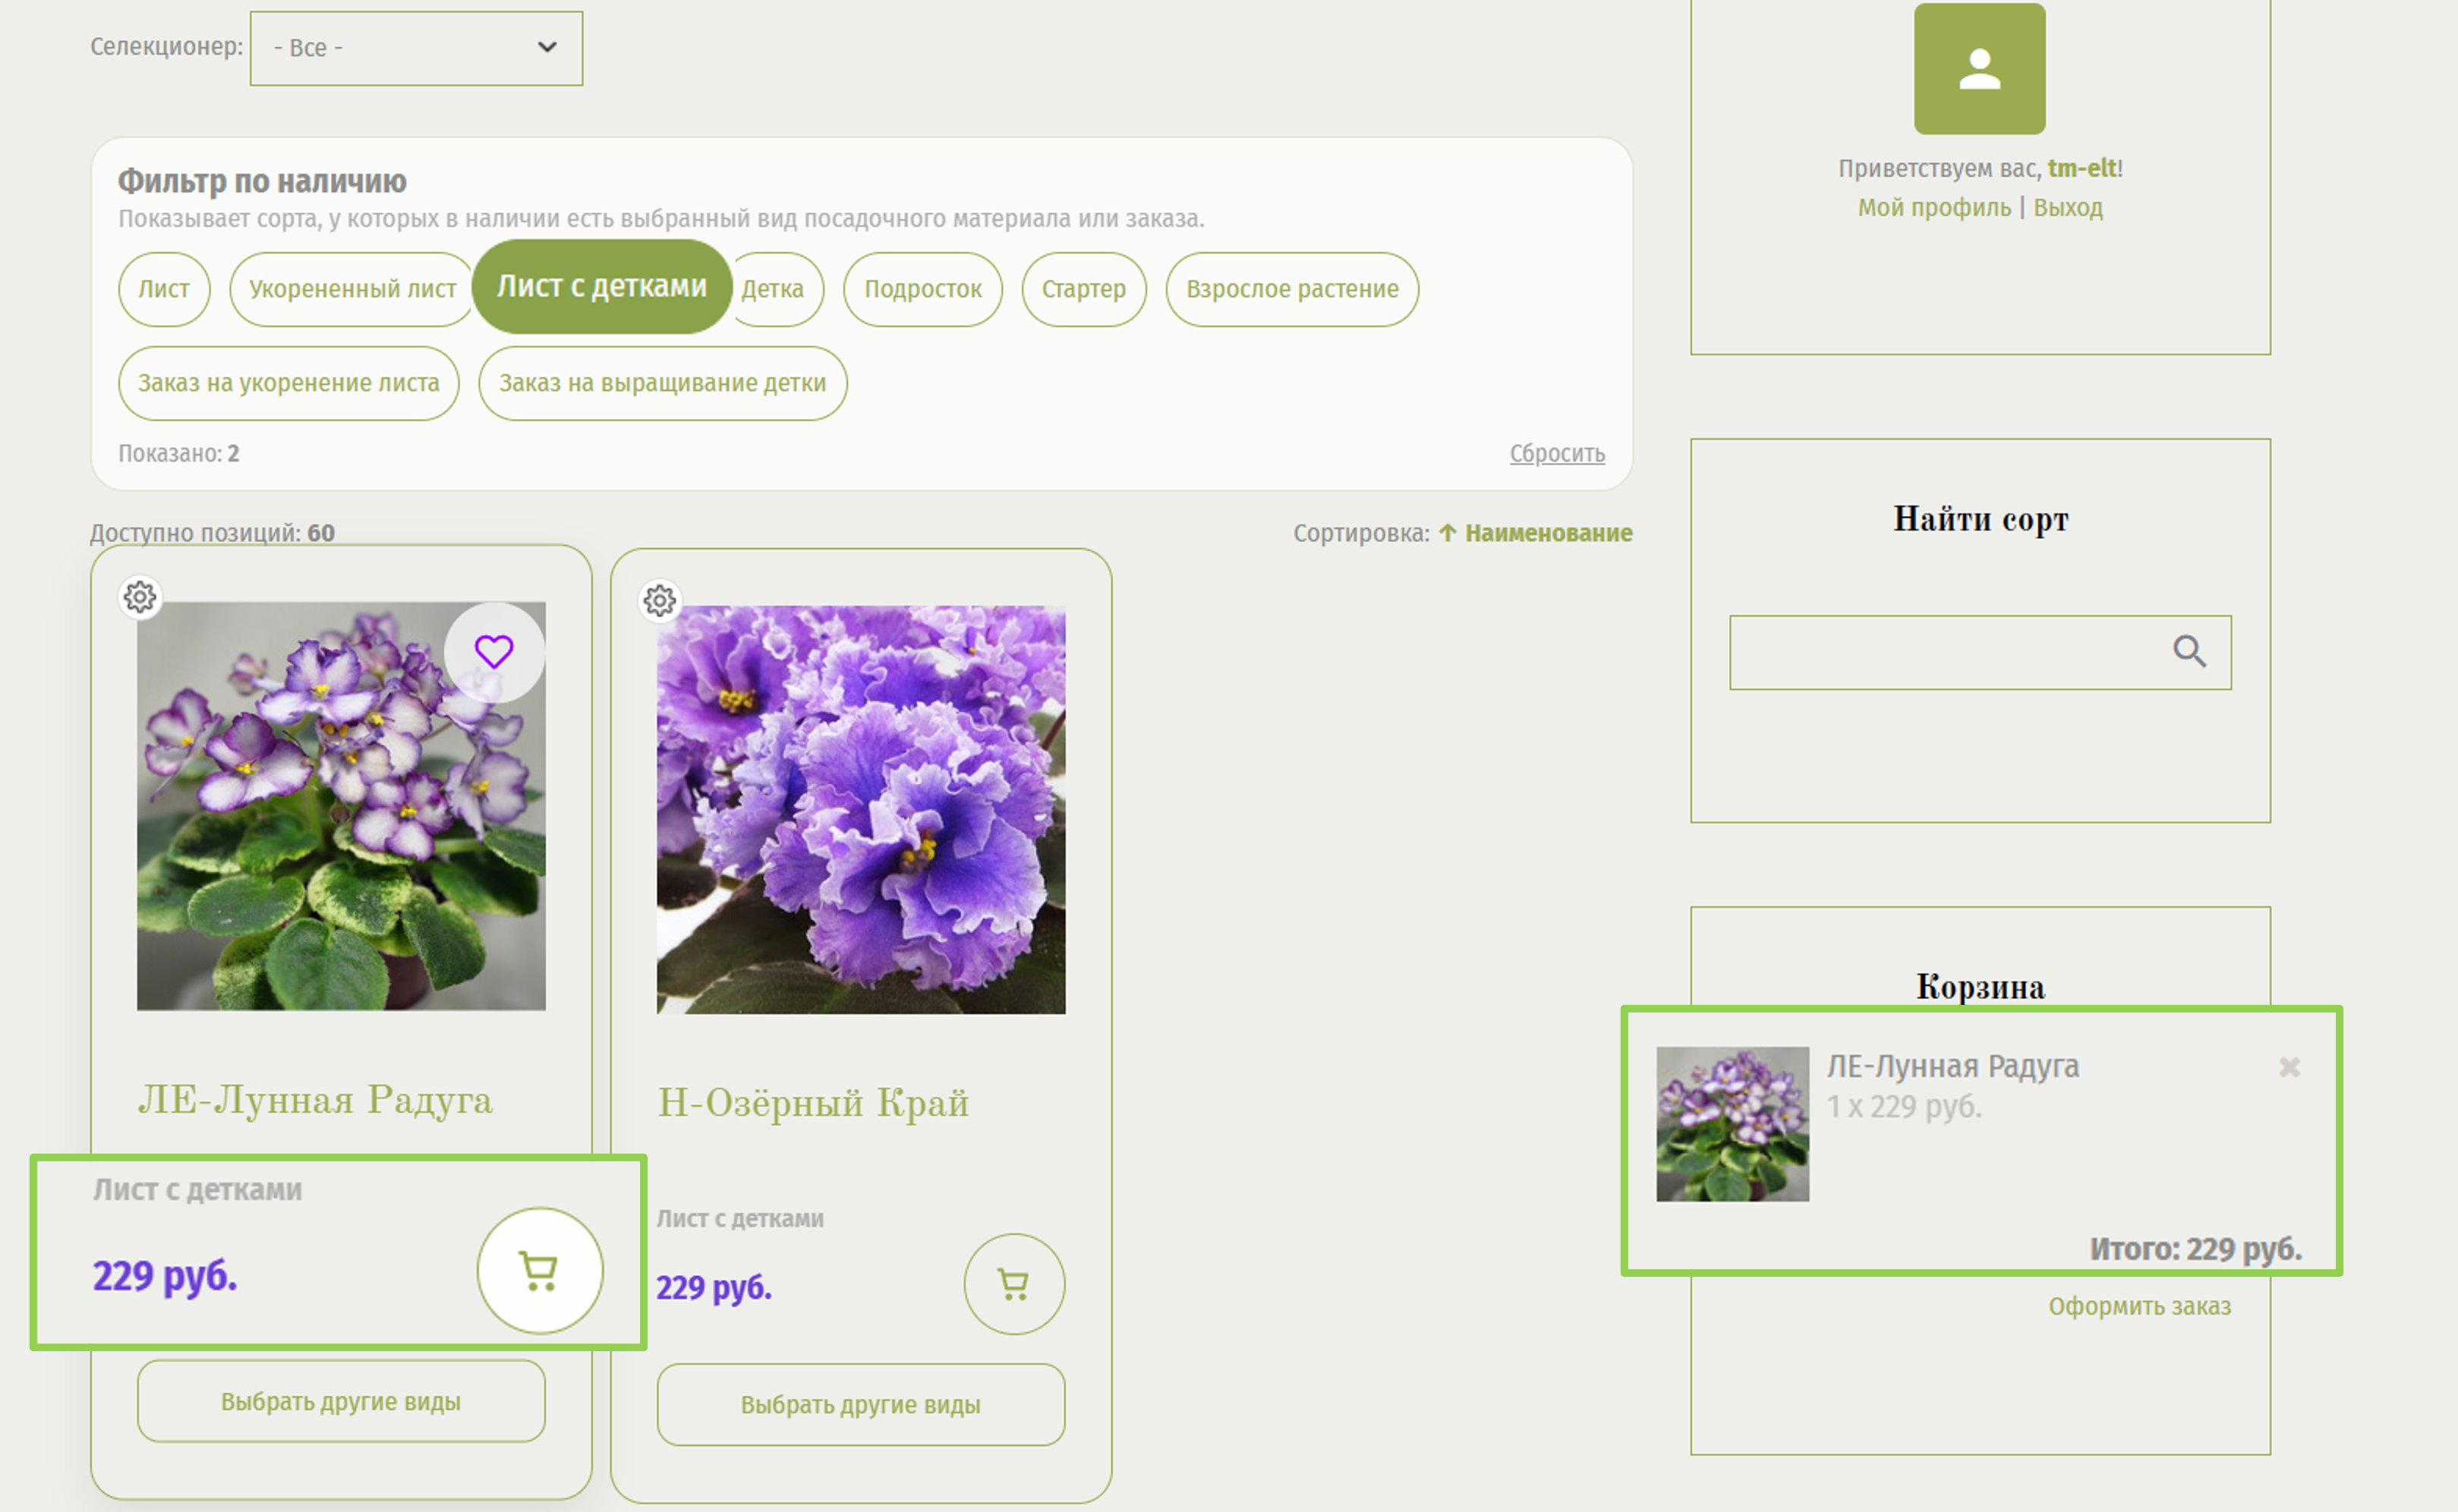2458x1512 pixels.
Task: Enable the Подросток filter chip
Action: click(922, 289)
